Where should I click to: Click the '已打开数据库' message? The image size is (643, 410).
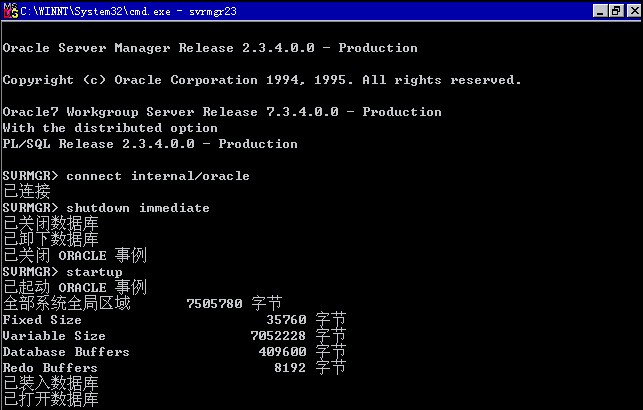51,399
